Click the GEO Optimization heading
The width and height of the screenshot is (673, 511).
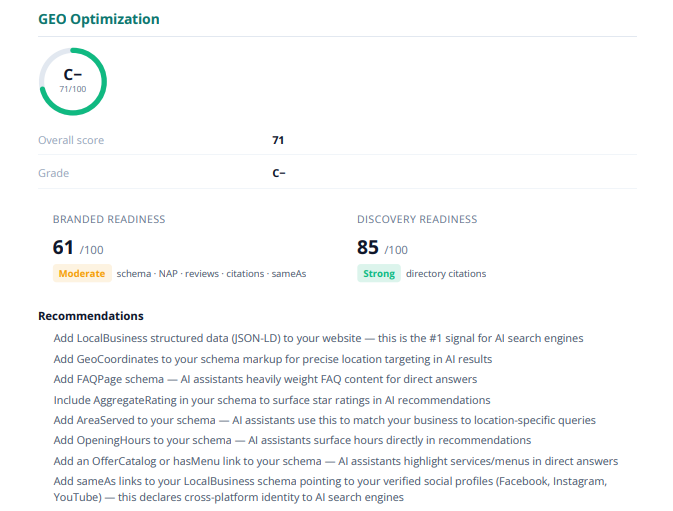click(x=99, y=19)
